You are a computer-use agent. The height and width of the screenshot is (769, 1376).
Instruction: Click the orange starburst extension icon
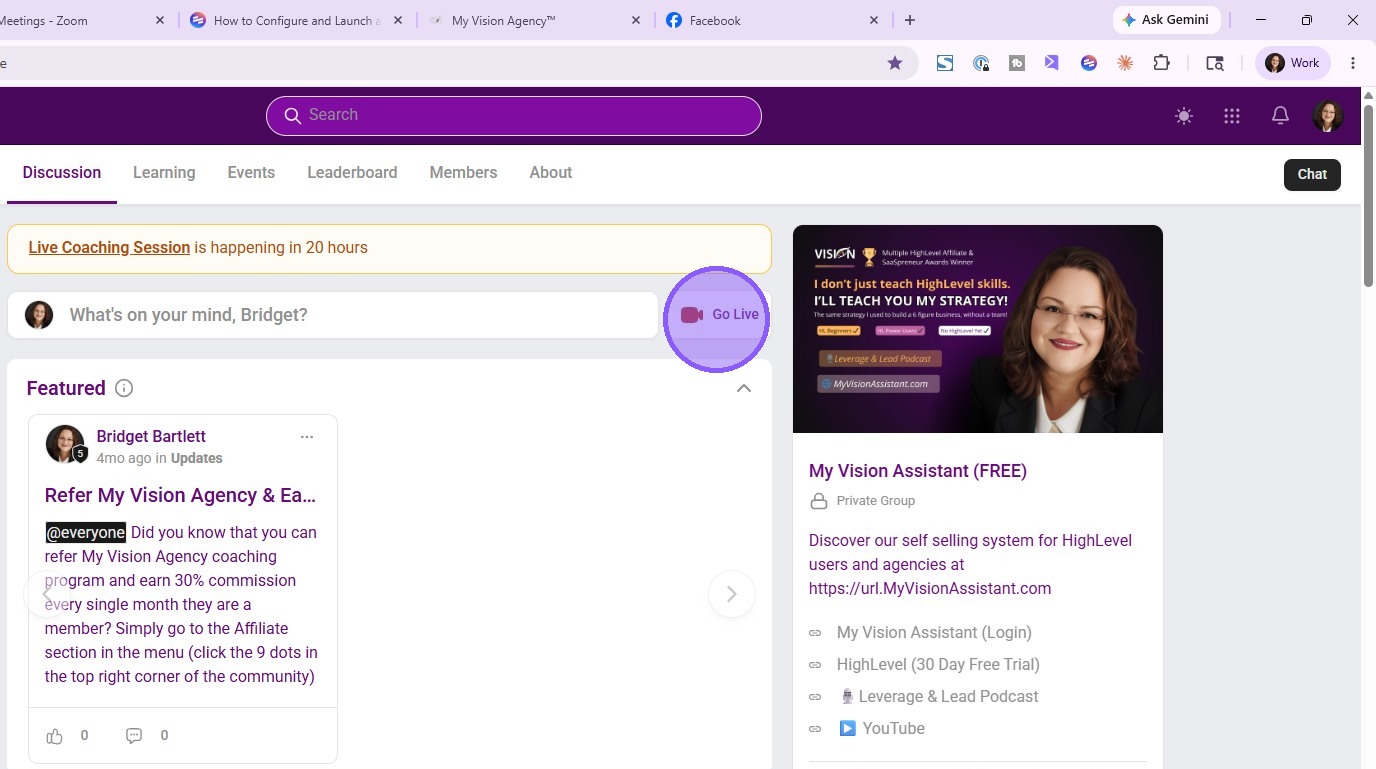pyautogui.click(x=1125, y=63)
